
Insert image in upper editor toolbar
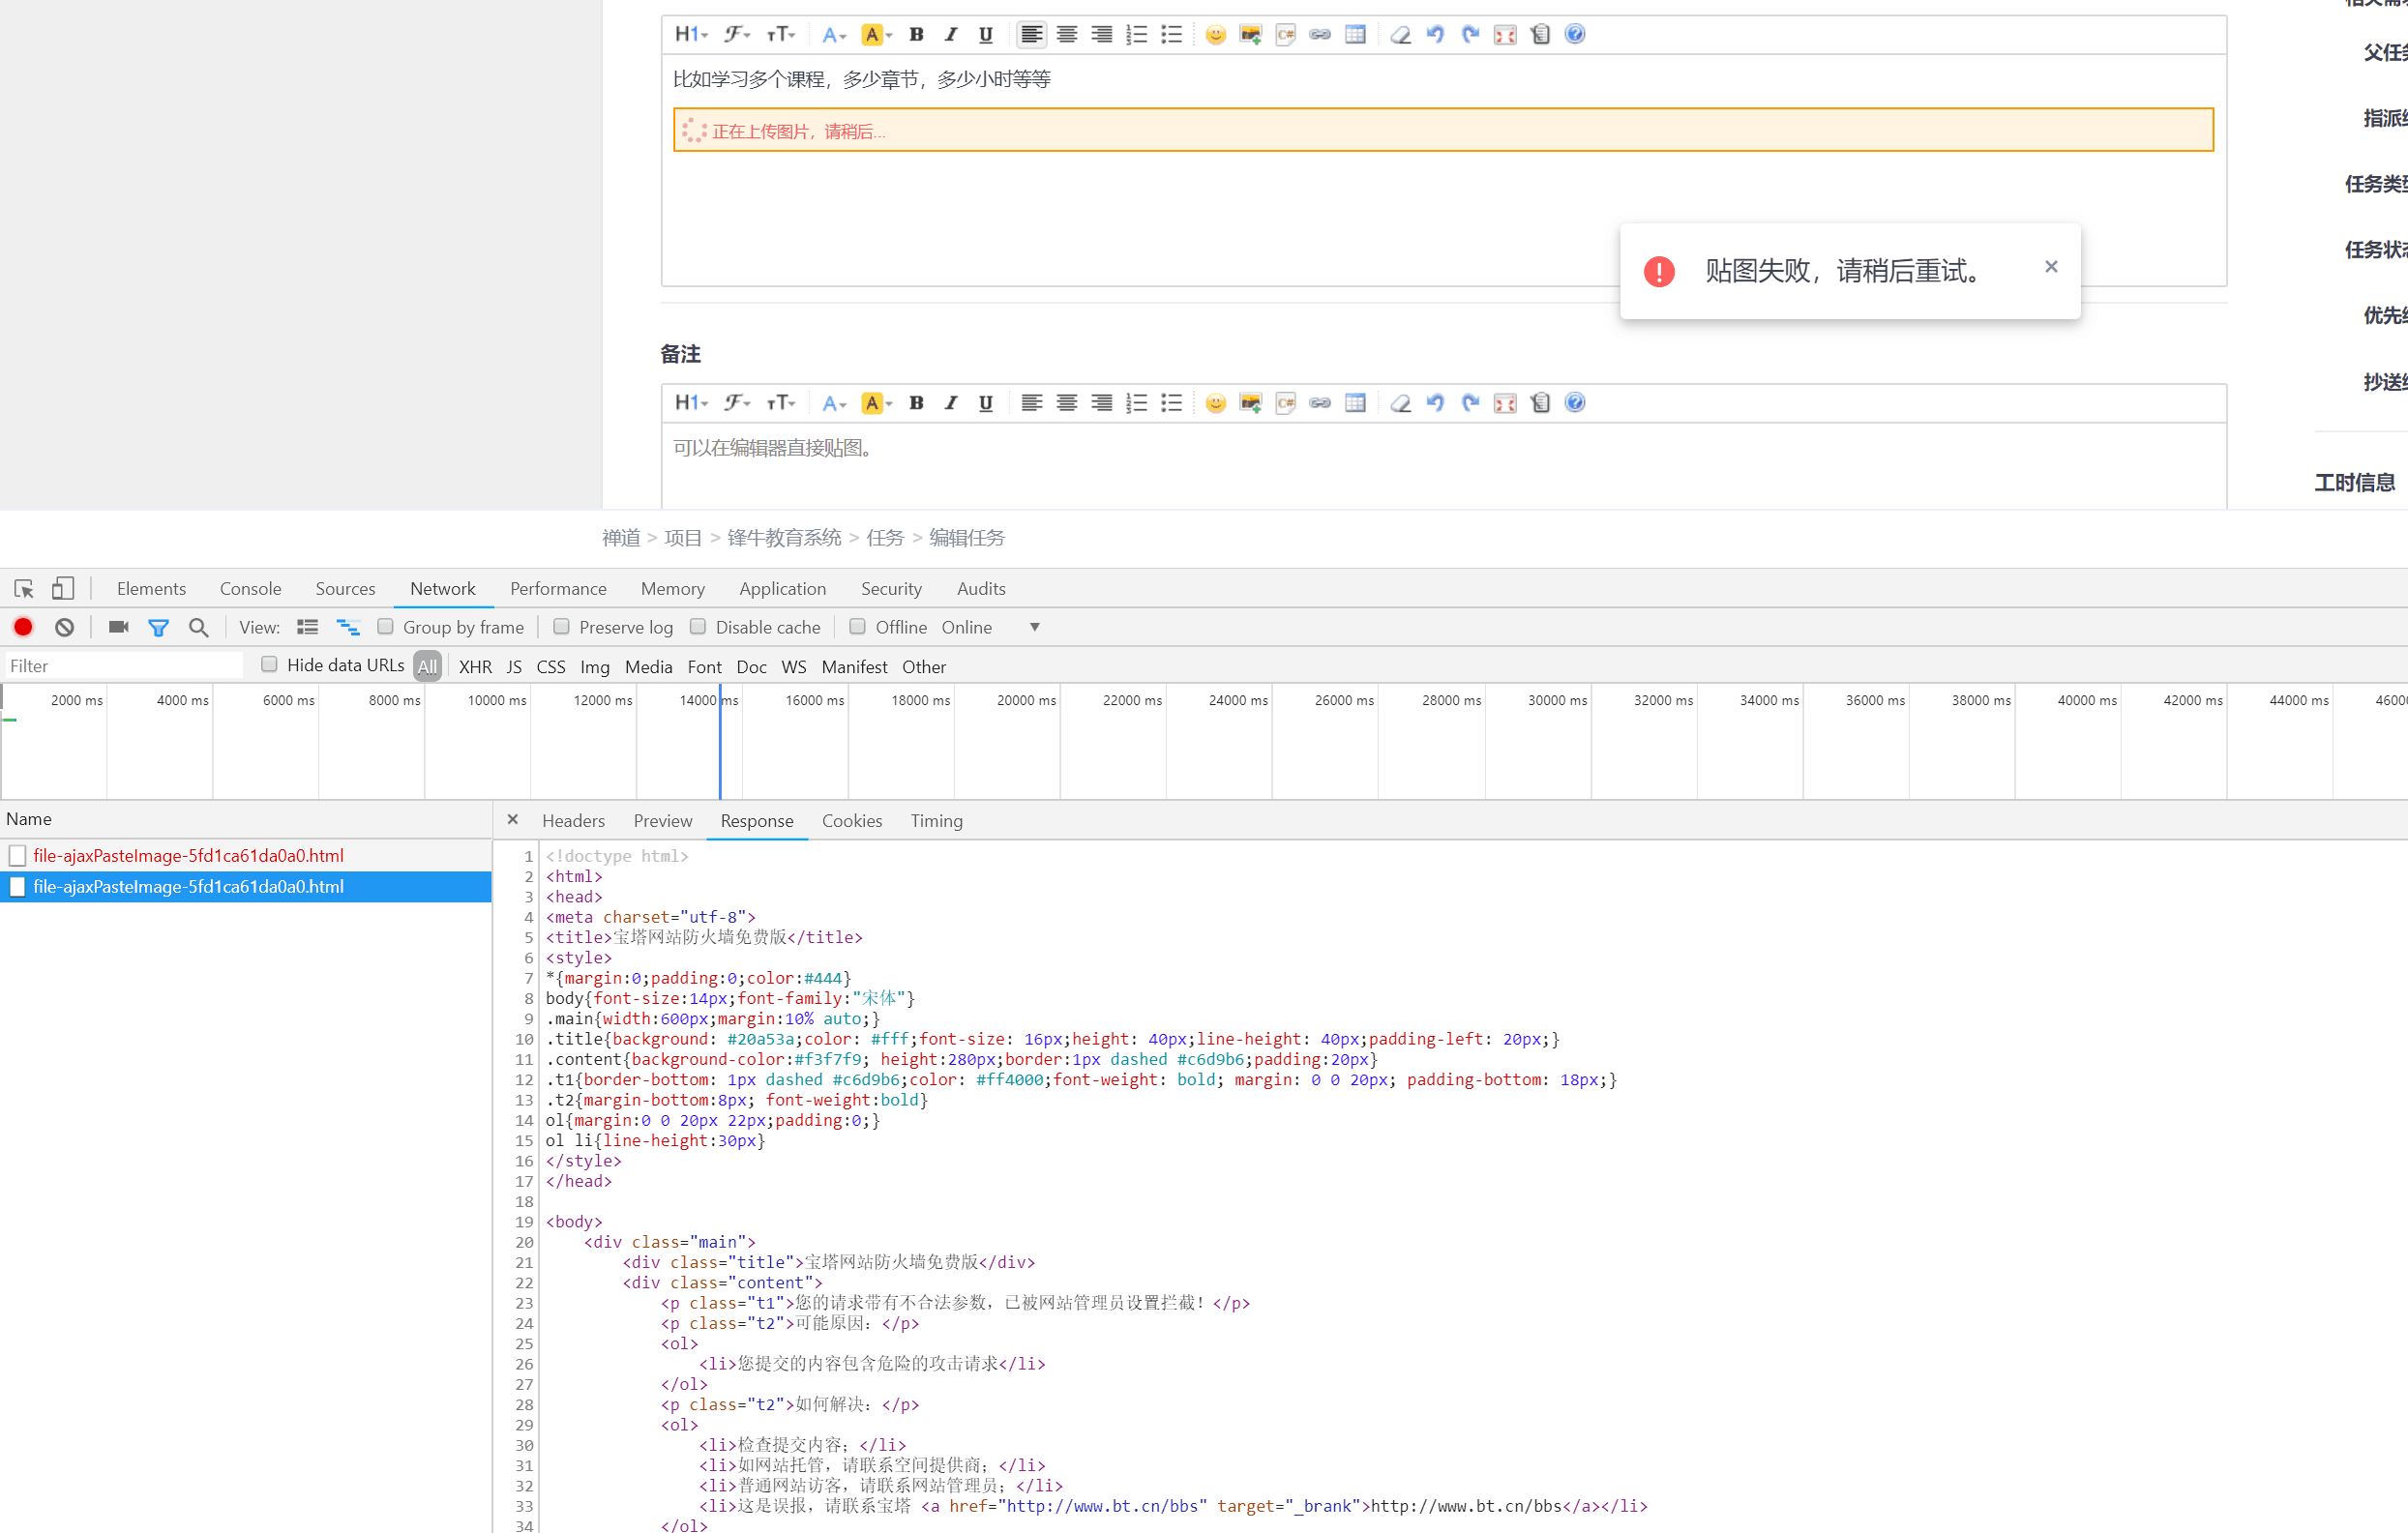click(1251, 35)
